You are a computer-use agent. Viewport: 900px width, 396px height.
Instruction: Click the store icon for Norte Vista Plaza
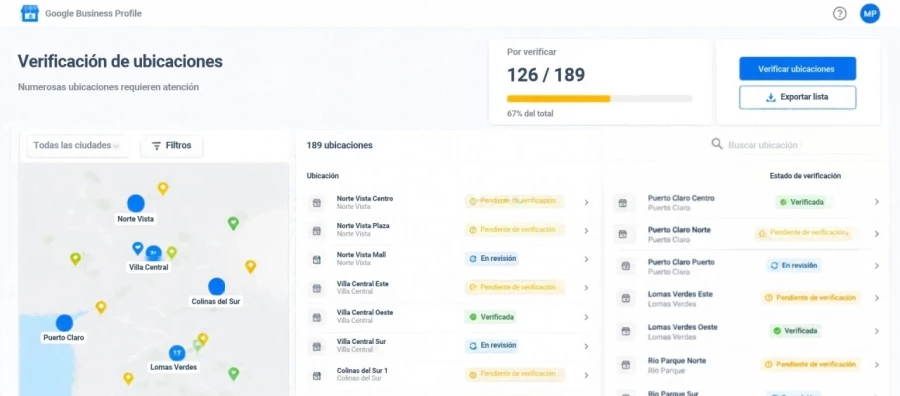click(x=316, y=231)
